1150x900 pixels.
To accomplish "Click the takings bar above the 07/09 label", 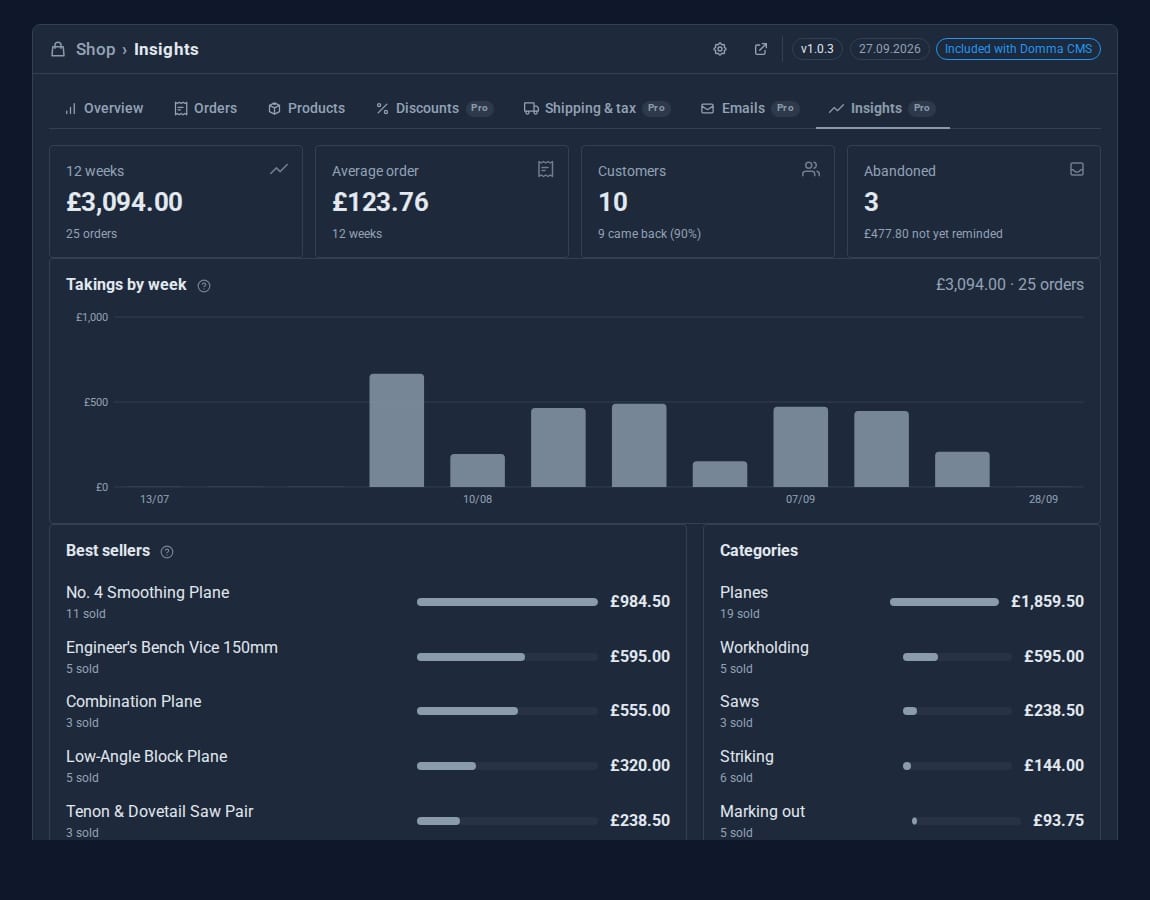I will tap(801, 447).
